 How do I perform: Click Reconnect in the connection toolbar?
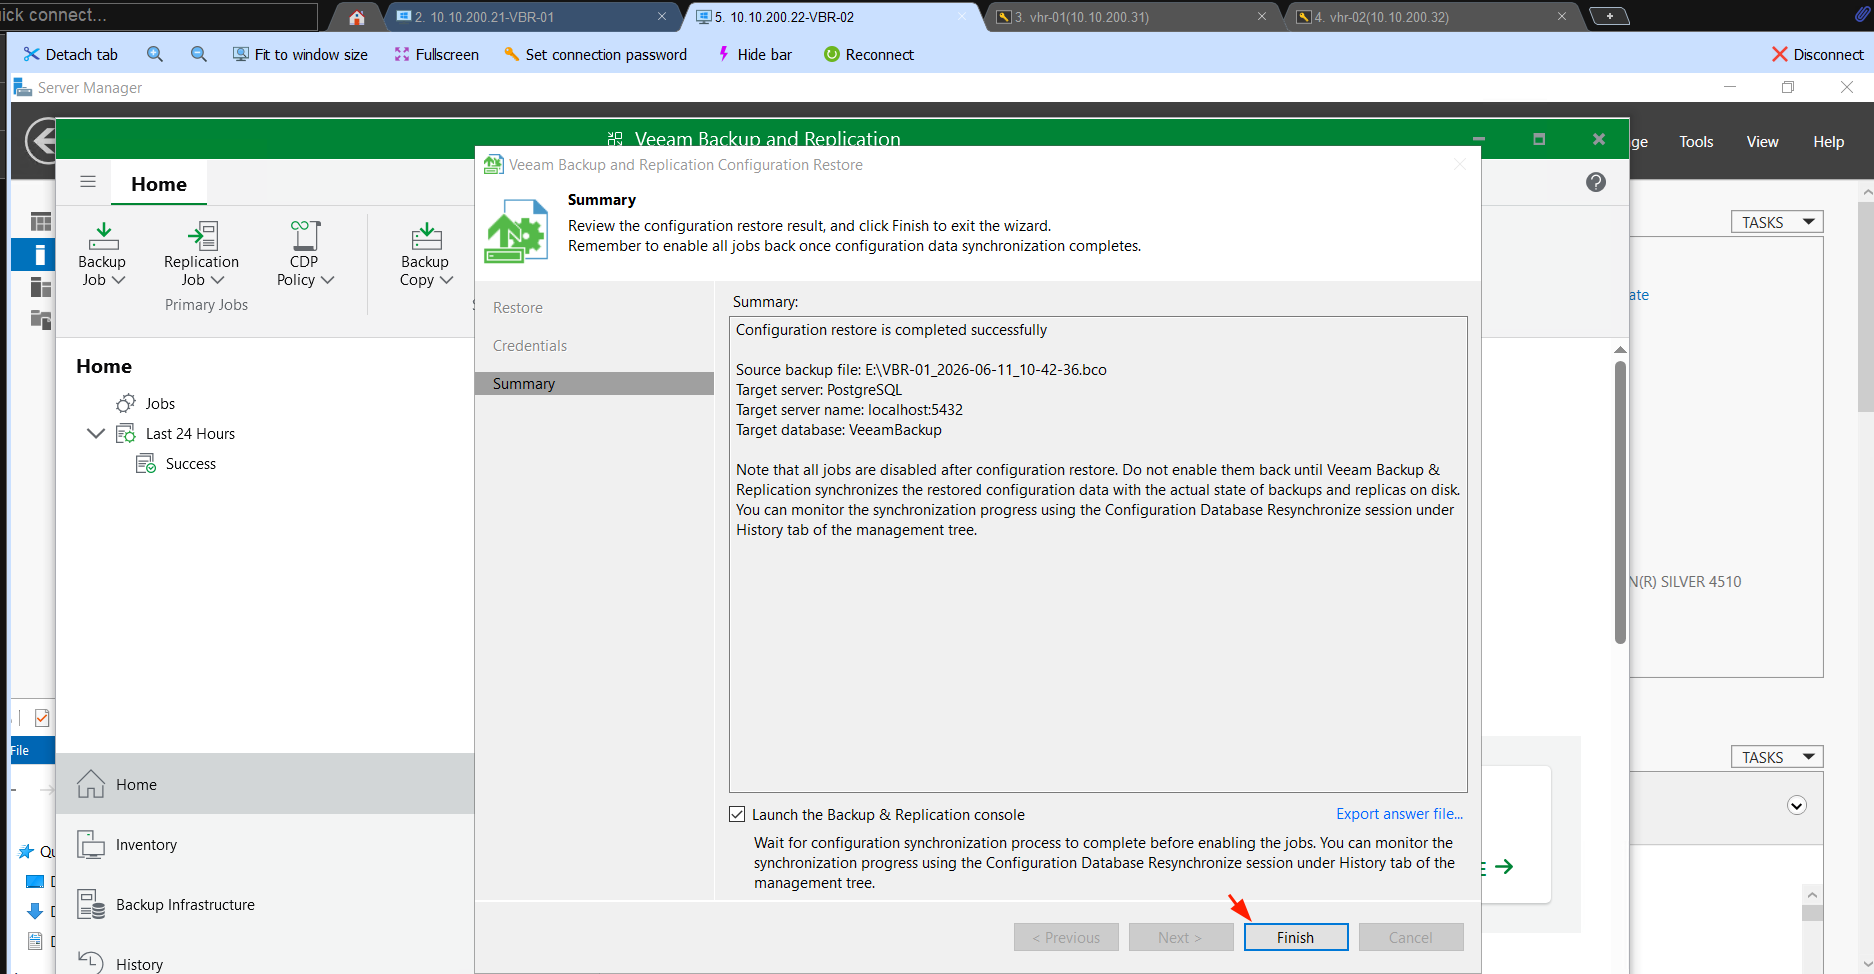(x=869, y=55)
